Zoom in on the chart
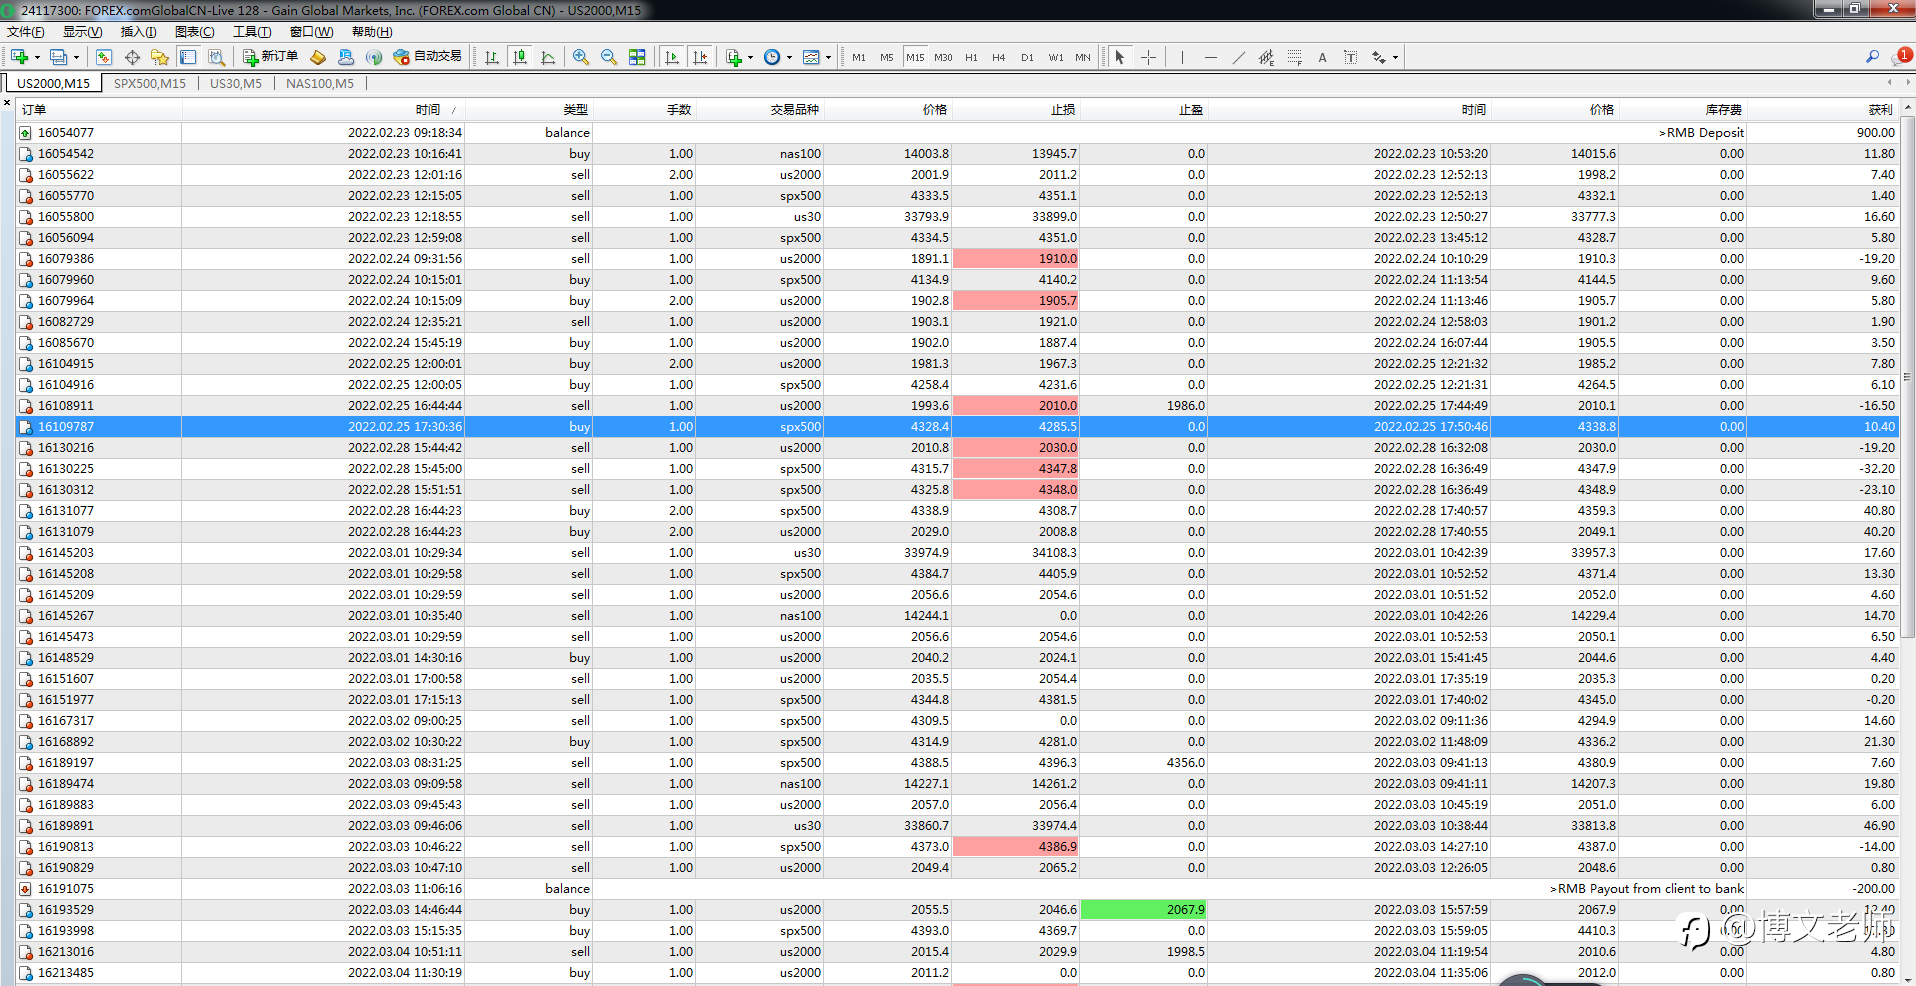 [580, 57]
